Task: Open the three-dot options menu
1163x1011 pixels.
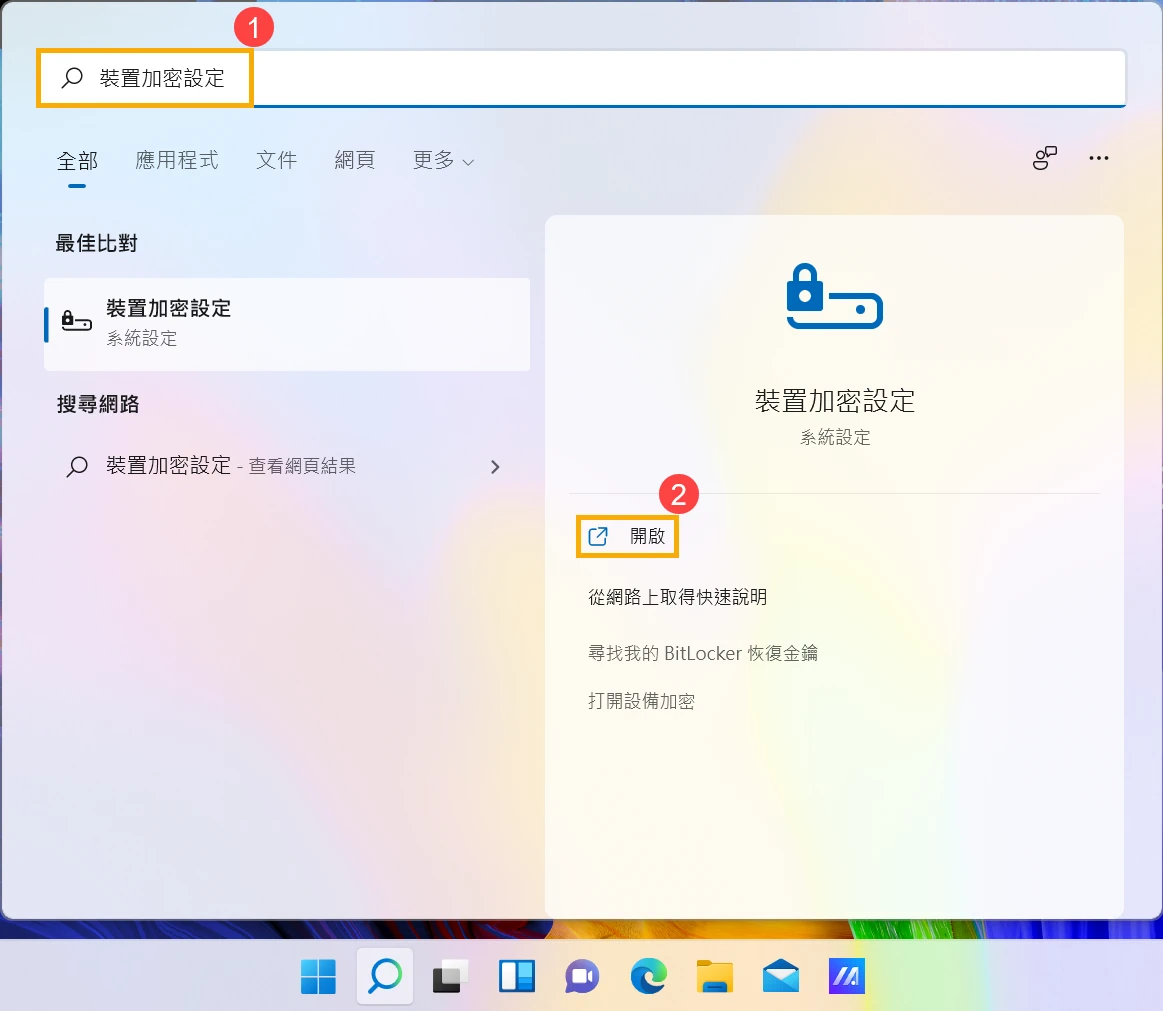Action: pyautogui.click(x=1098, y=158)
